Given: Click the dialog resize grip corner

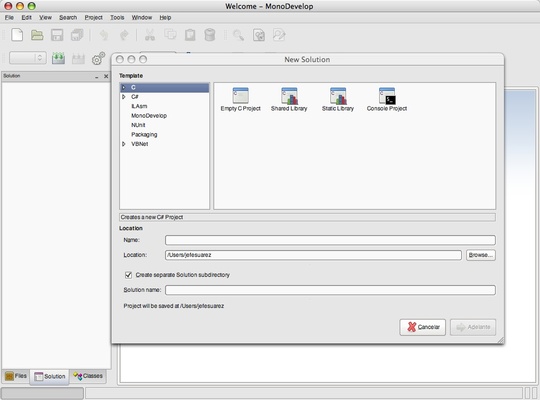Looking at the screenshot, I should pyautogui.click(x=501, y=340).
